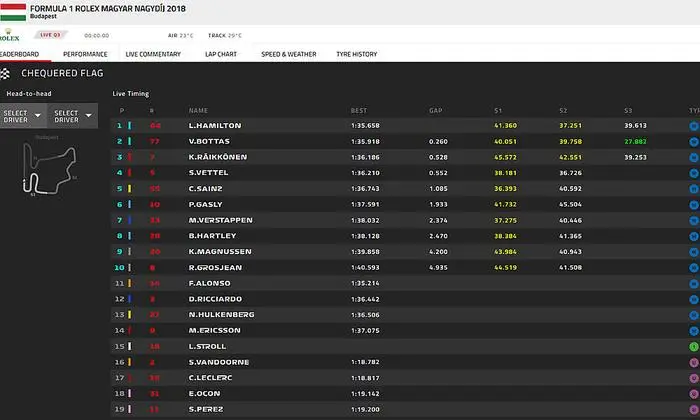Open the first Select Driver dropdown
The width and height of the screenshot is (700, 420).
tap(23, 117)
